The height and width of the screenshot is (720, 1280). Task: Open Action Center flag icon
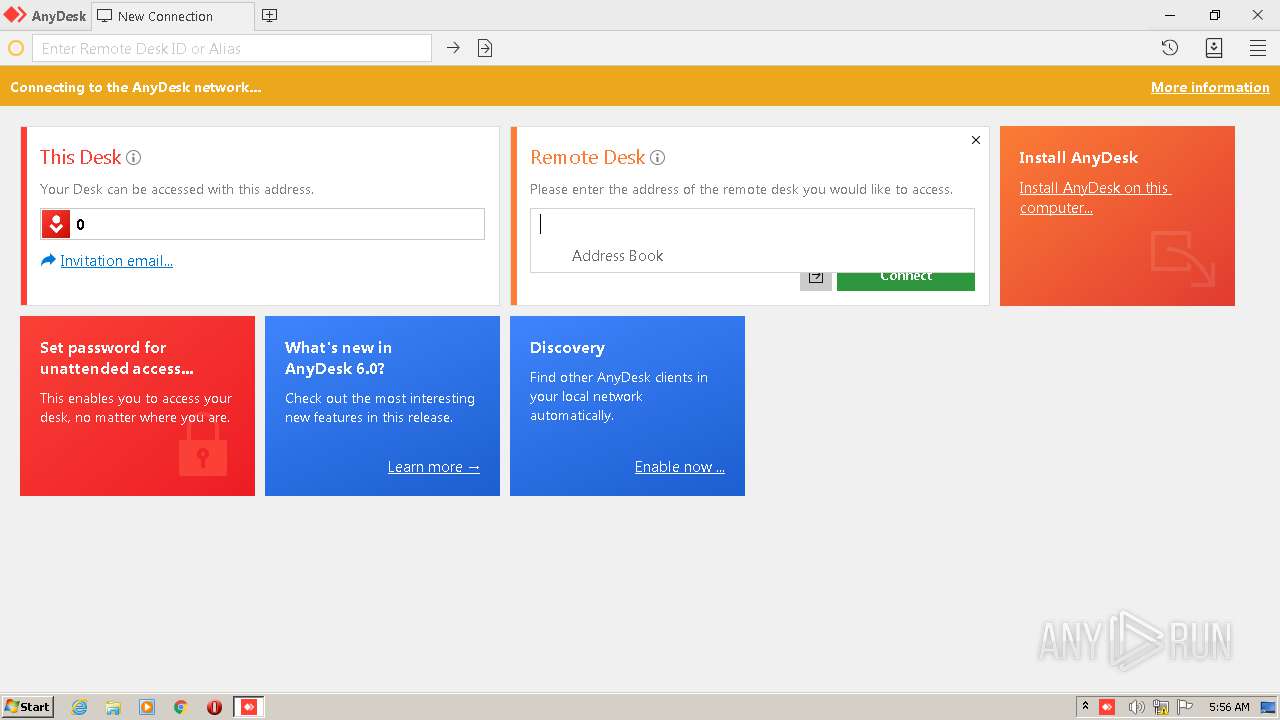1185,707
